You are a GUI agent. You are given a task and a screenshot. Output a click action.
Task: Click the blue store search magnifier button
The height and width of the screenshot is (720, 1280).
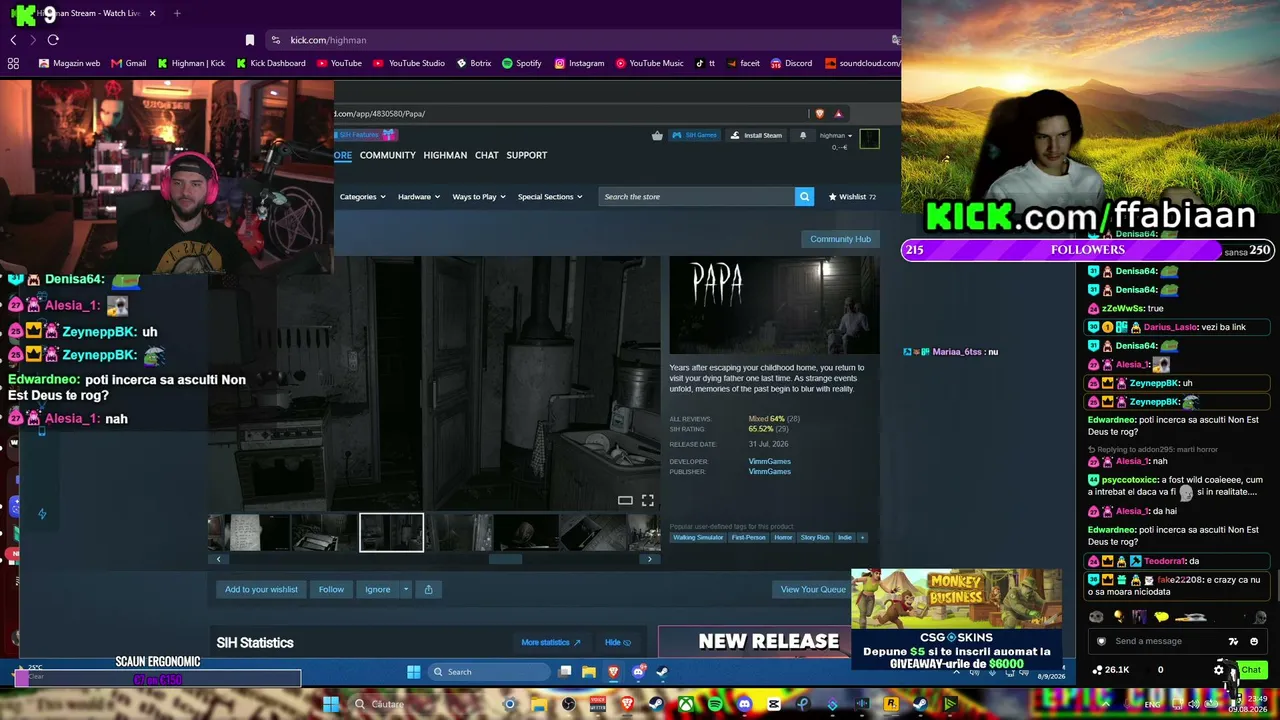click(x=804, y=197)
